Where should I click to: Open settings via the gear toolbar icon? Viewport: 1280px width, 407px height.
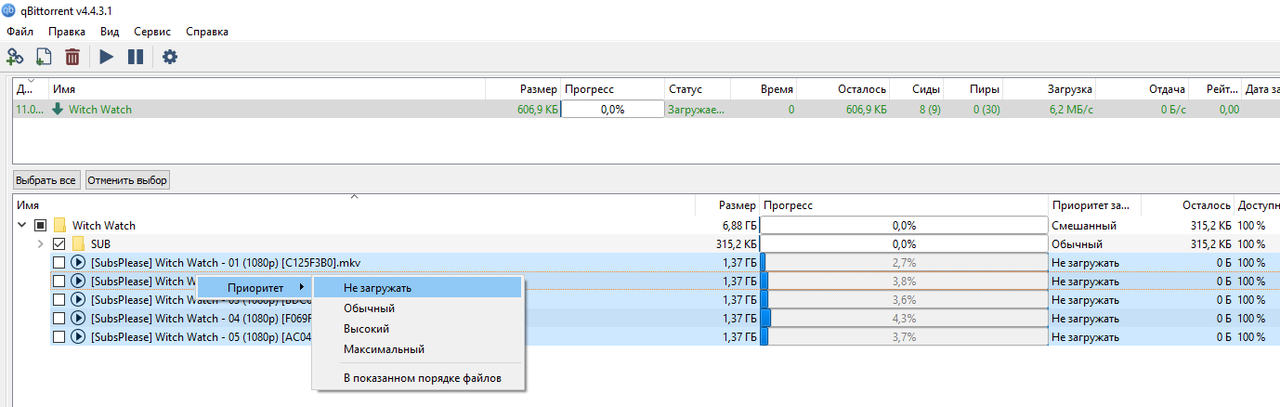click(x=170, y=57)
